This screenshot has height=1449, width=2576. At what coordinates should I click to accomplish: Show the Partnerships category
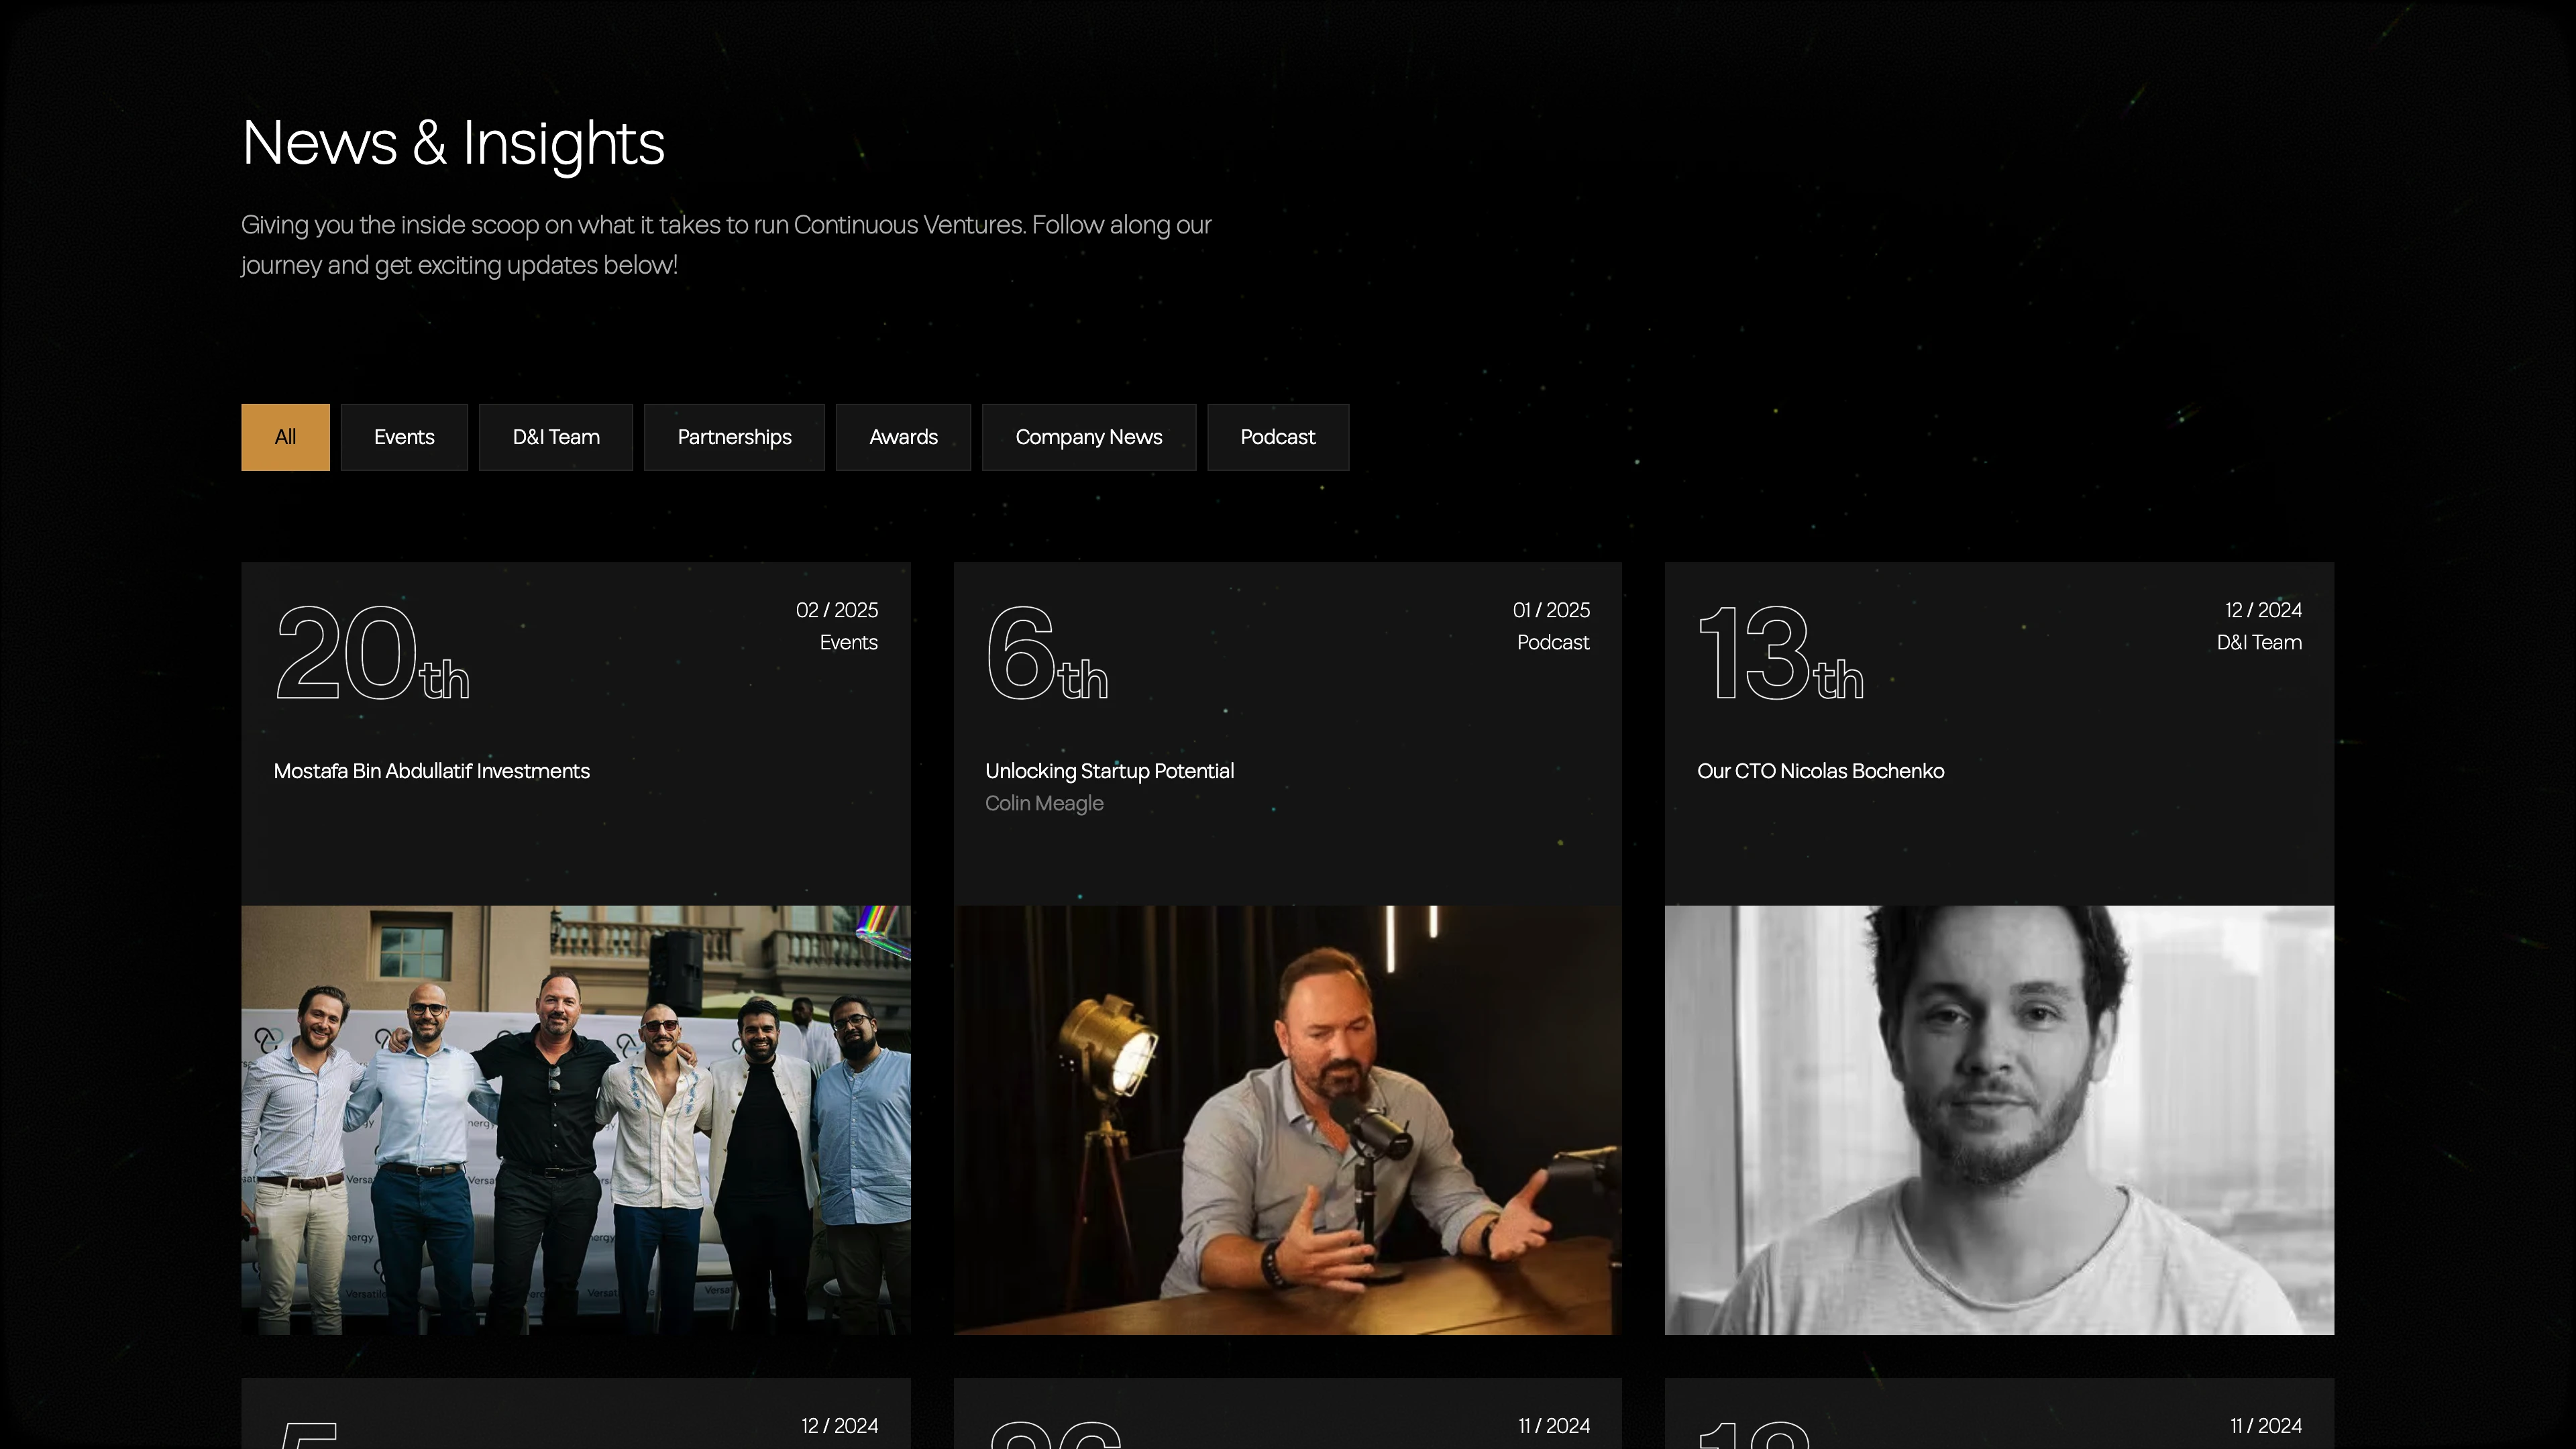point(734,437)
